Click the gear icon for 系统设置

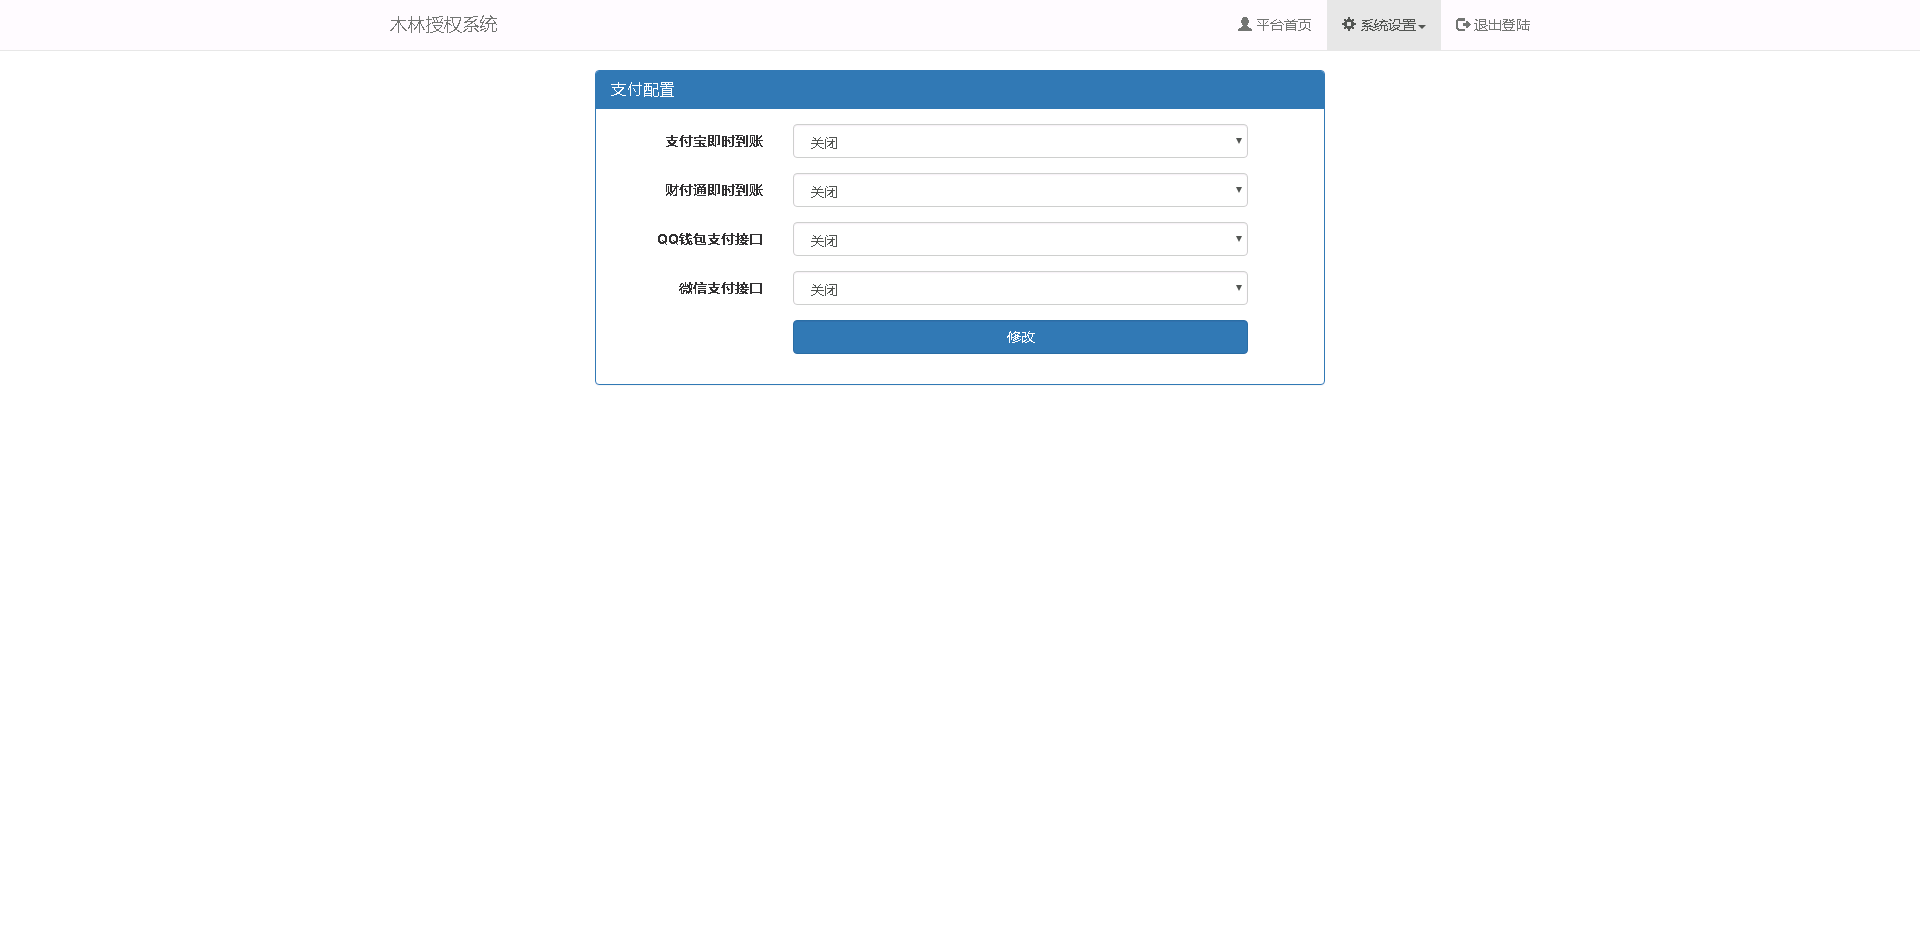click(1349, 24)
